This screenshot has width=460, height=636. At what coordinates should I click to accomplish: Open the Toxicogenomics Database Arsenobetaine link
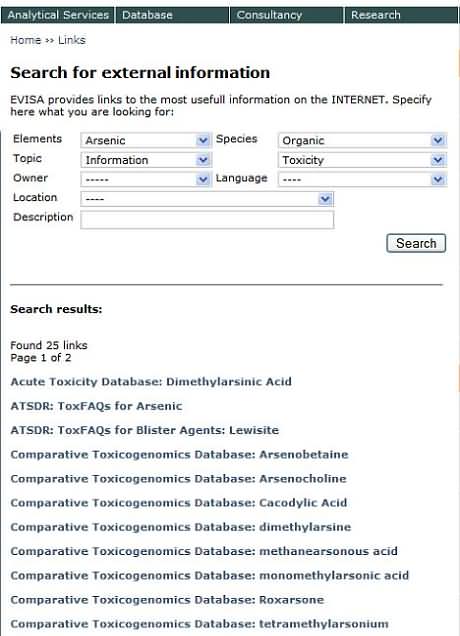point(179,454)
